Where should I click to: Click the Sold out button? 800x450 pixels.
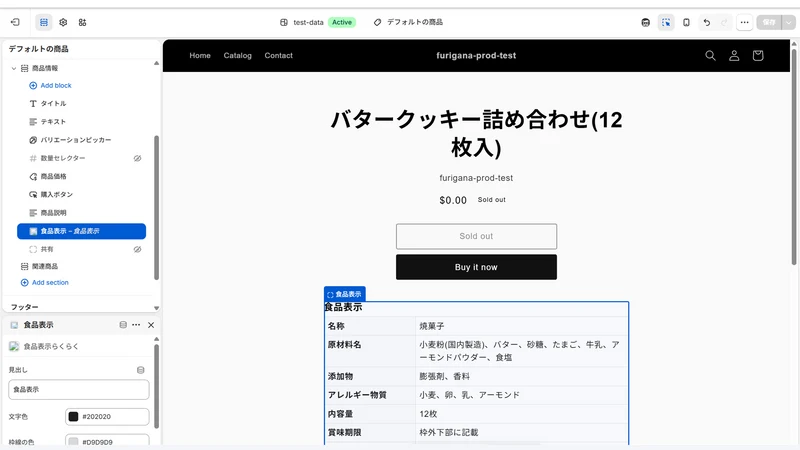[477, 236]
